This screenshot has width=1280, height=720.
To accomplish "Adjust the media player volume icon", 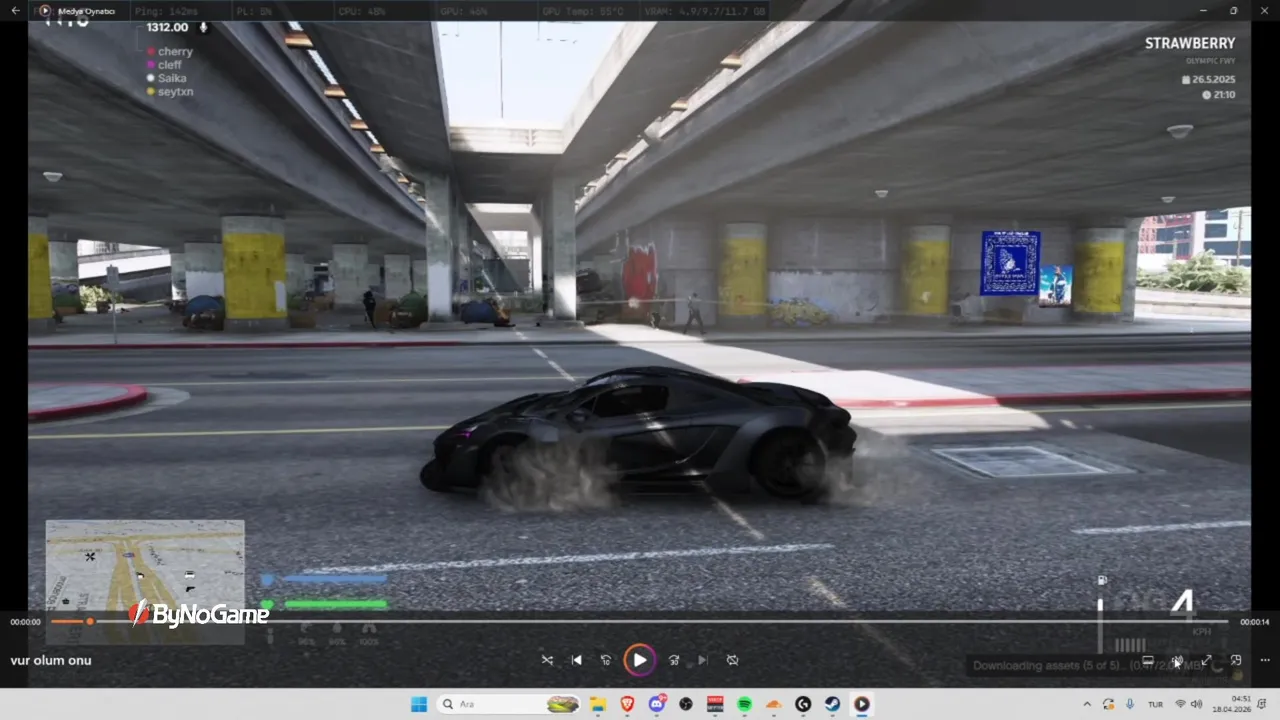I will (1178, 660).
